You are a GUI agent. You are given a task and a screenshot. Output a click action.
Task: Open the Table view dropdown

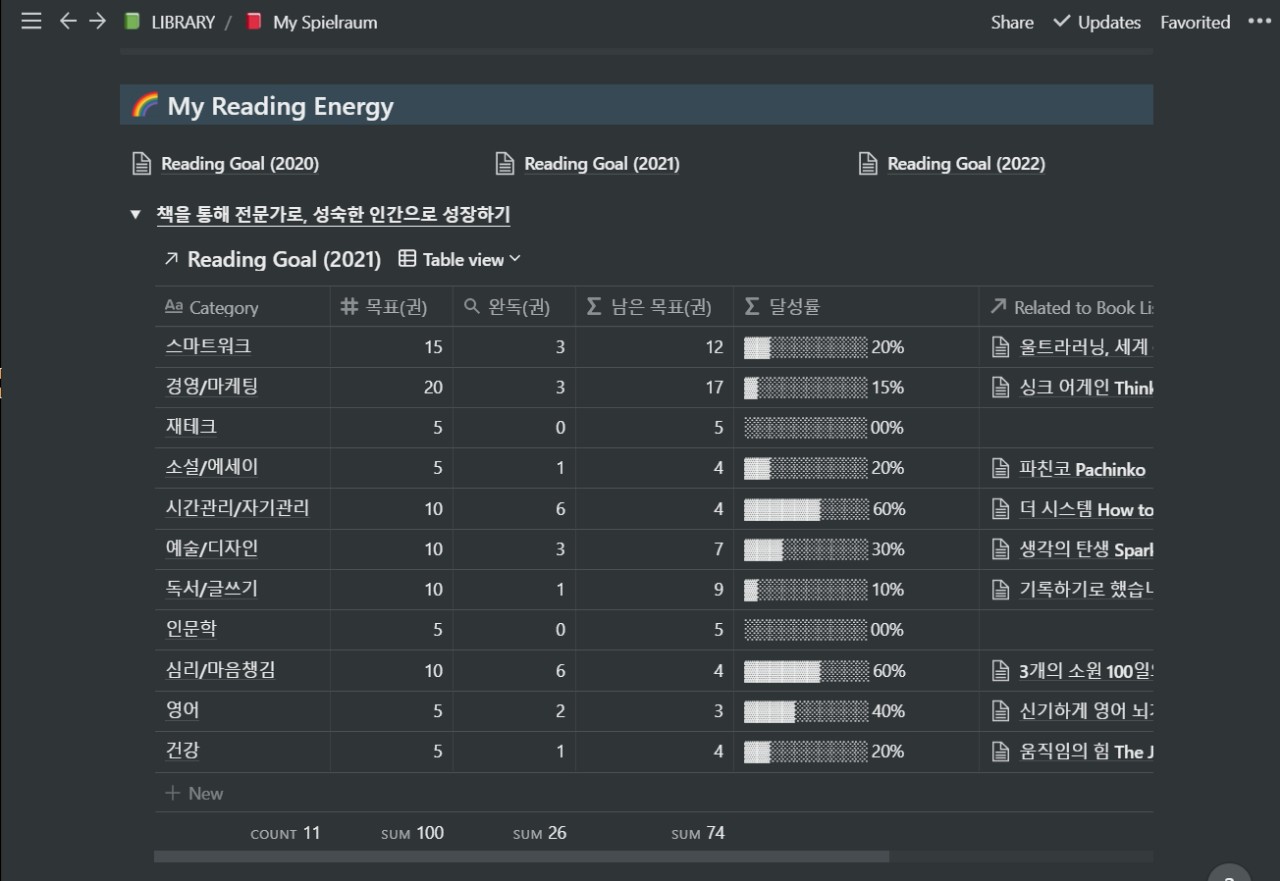click(x=460, y=259)
